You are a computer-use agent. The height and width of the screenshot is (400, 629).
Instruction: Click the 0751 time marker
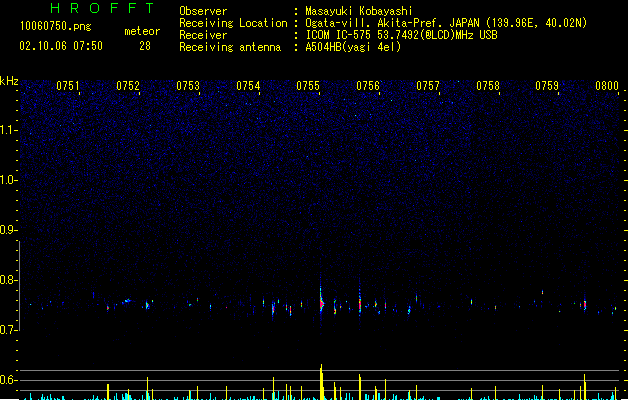(68, 86)
